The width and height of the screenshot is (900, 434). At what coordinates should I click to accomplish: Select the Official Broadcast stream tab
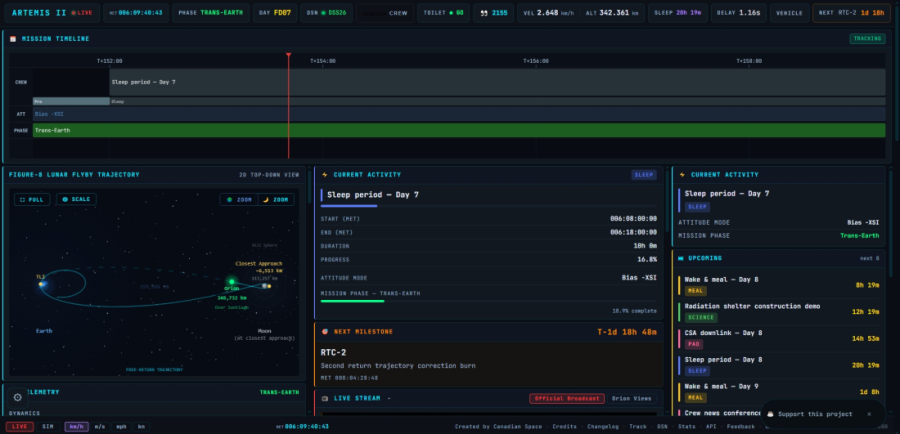(566, 398)
